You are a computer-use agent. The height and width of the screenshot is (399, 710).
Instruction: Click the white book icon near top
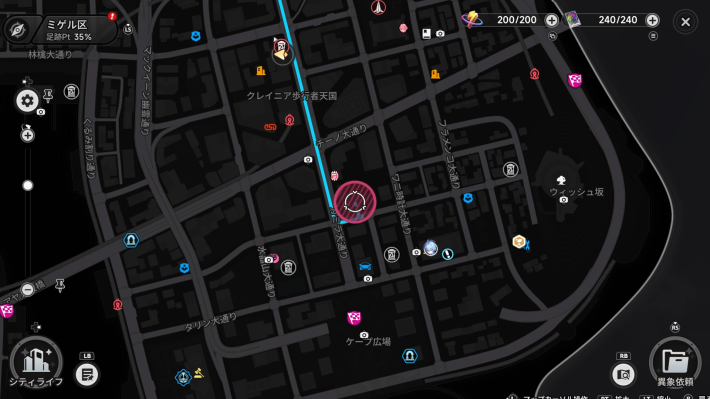point(426,34)
